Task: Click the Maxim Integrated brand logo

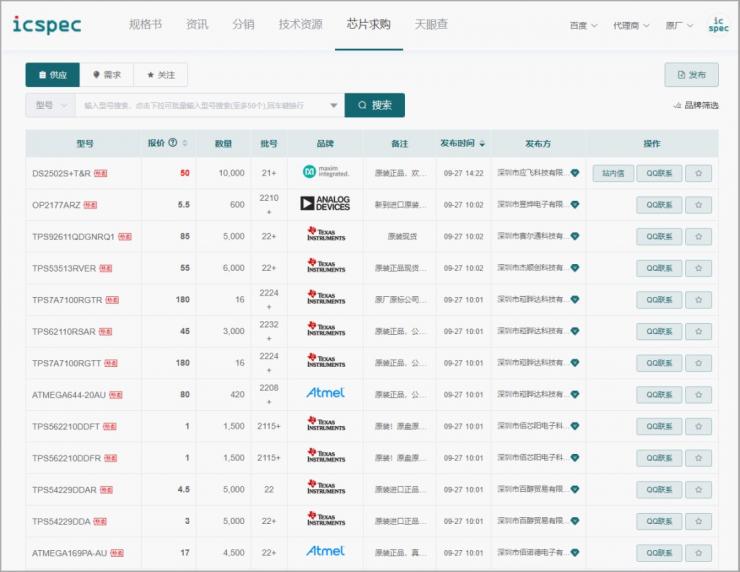Action: pyautogui.click(x=325, y=172)
